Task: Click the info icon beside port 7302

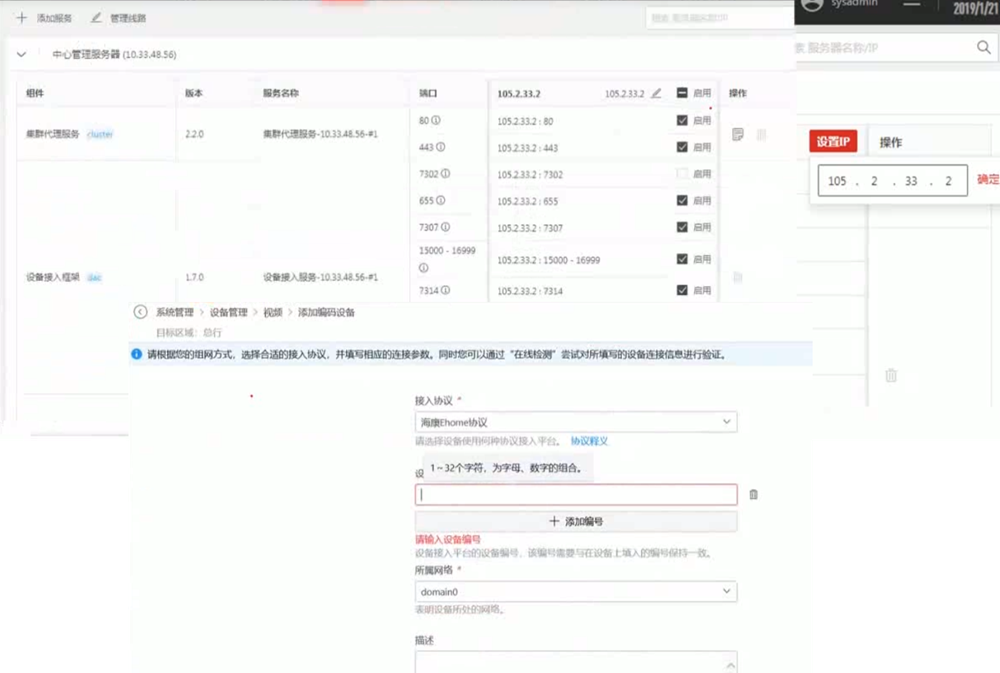Action: 446,174
